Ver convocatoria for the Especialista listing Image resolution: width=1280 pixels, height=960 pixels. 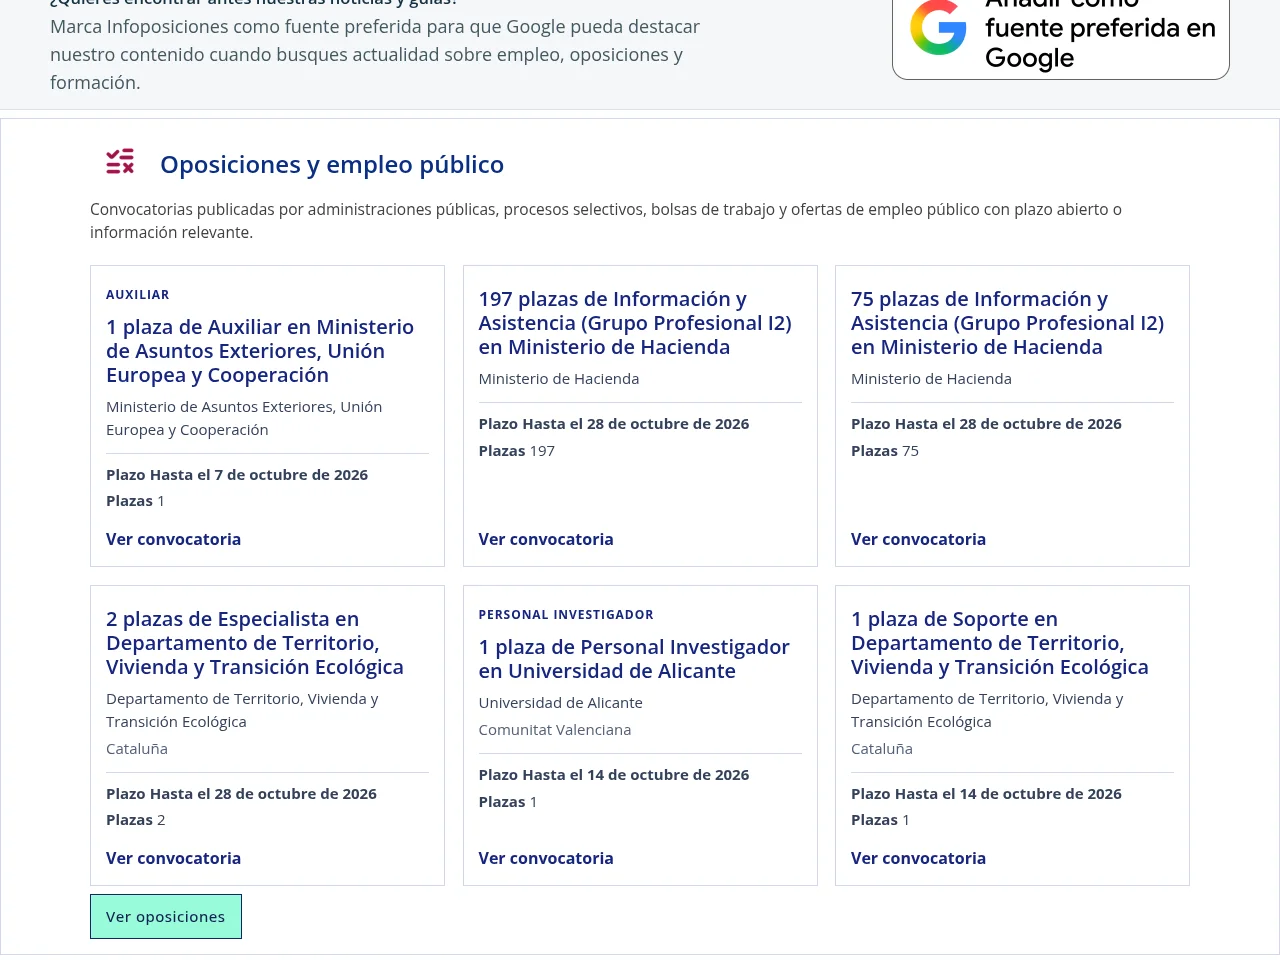(x=174, y=858)
